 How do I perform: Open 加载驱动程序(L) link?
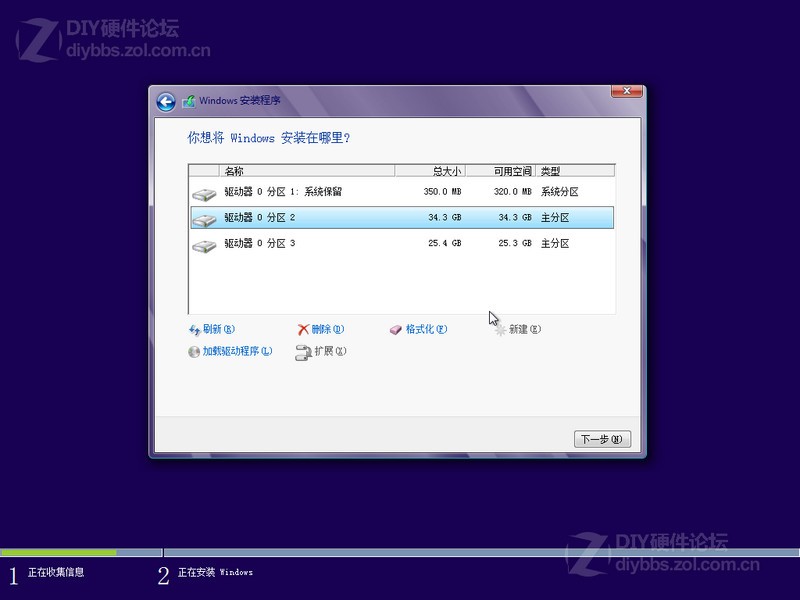[x=237, y=351]
